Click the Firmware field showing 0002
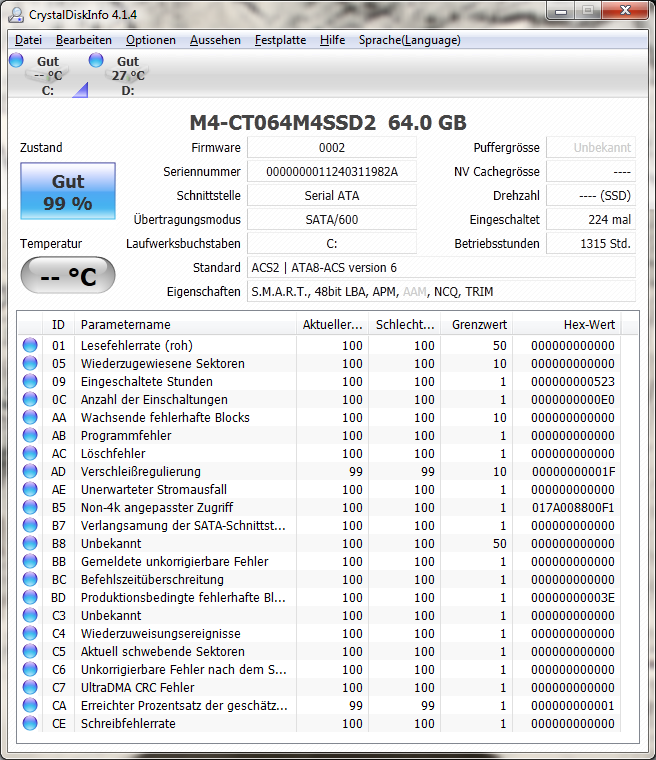 [x=332, y=147]
